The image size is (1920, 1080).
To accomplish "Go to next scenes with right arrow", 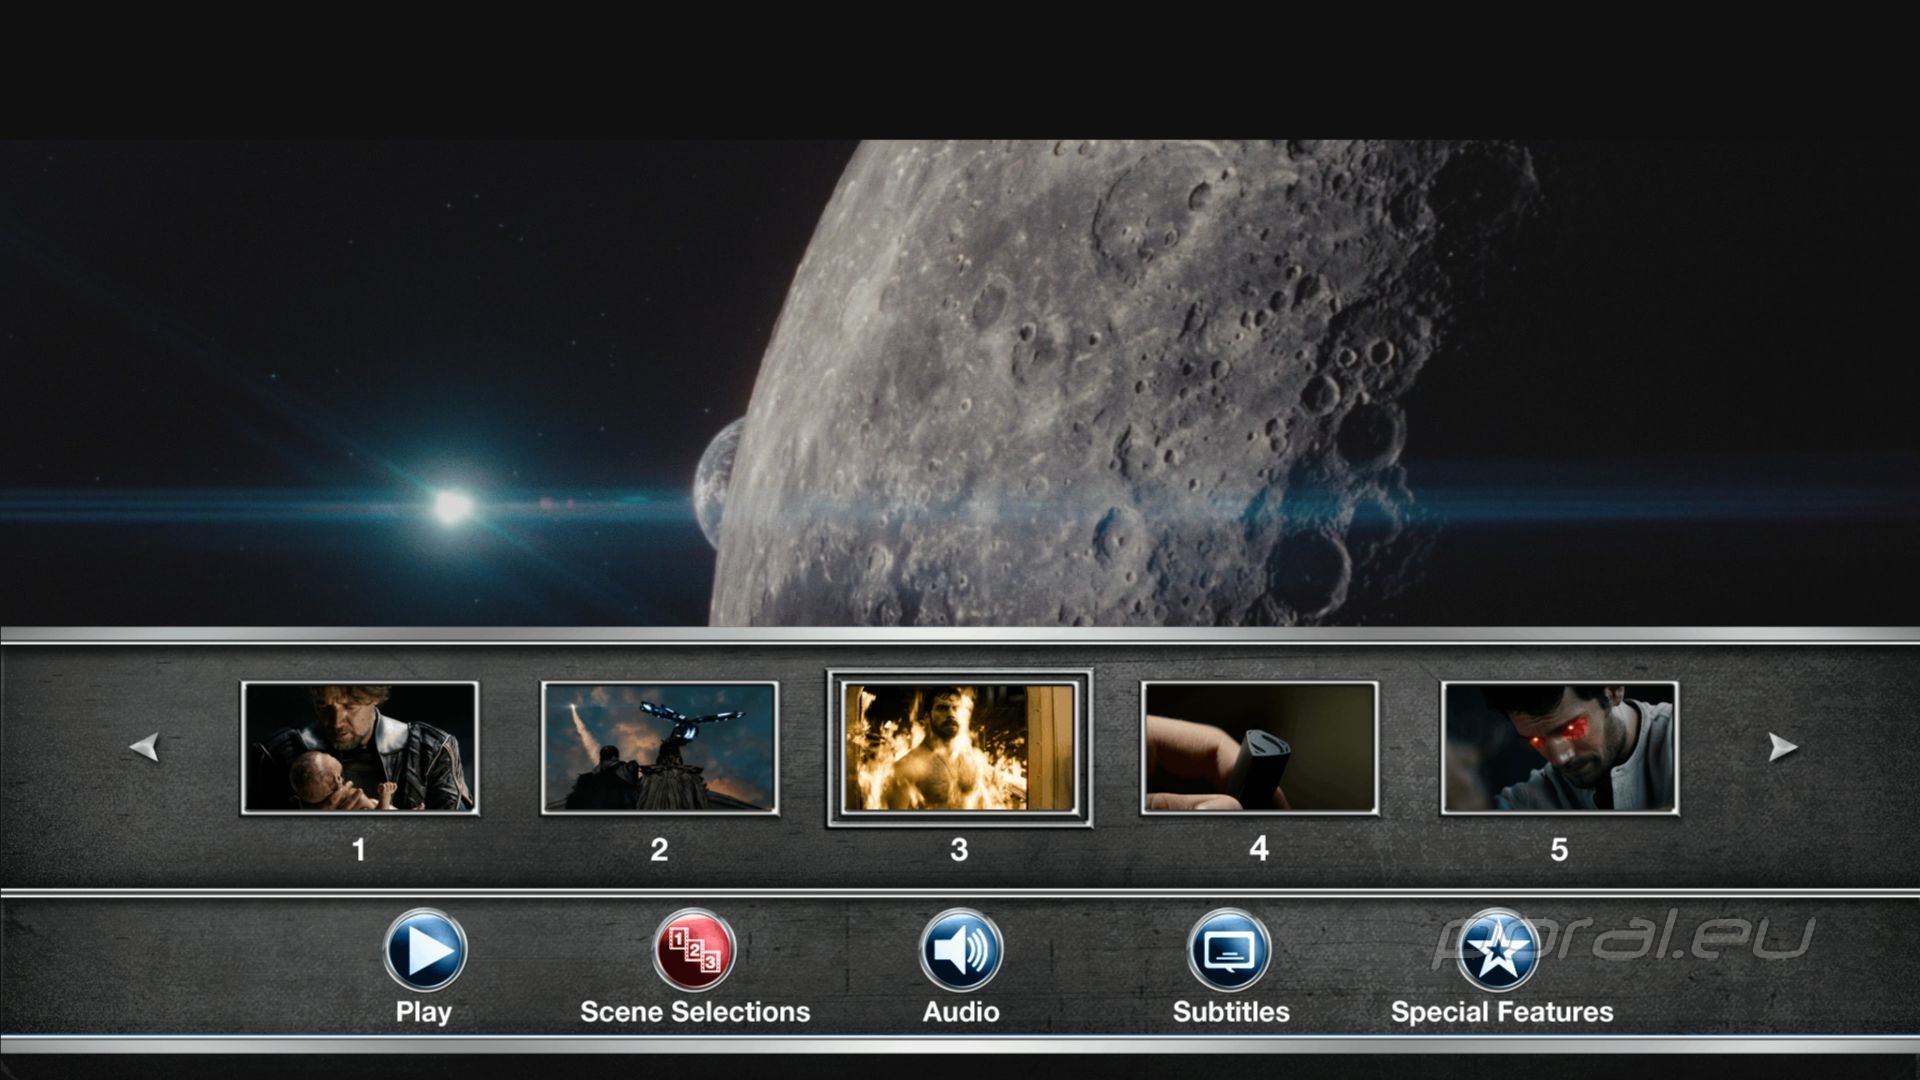I will click(1782, 747).
